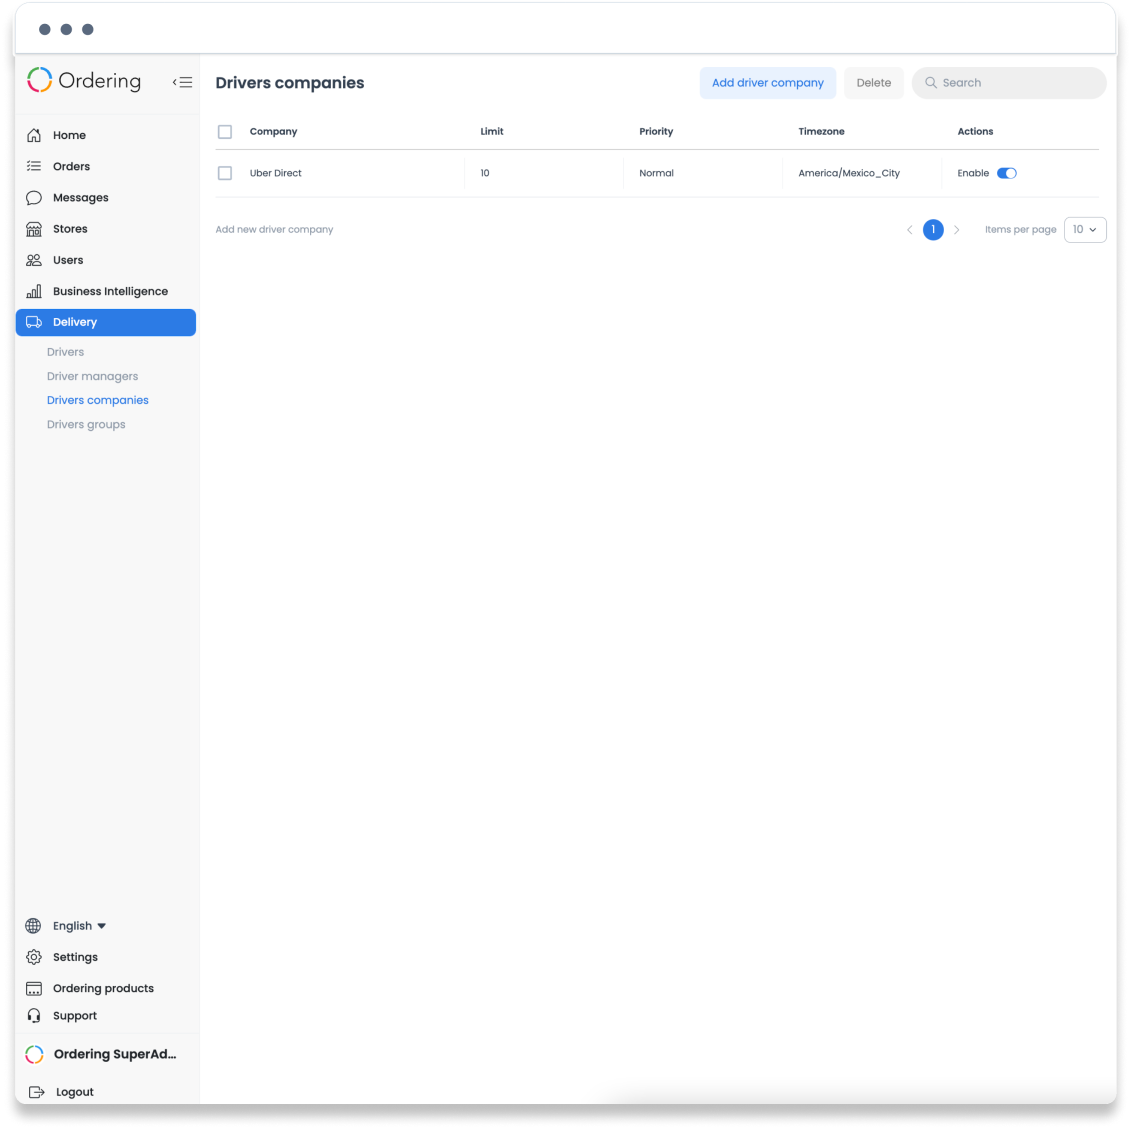The height and width of the screenshot is (1128, 1131).
Task: Click the Timezone column header
Action: point(822,131)
